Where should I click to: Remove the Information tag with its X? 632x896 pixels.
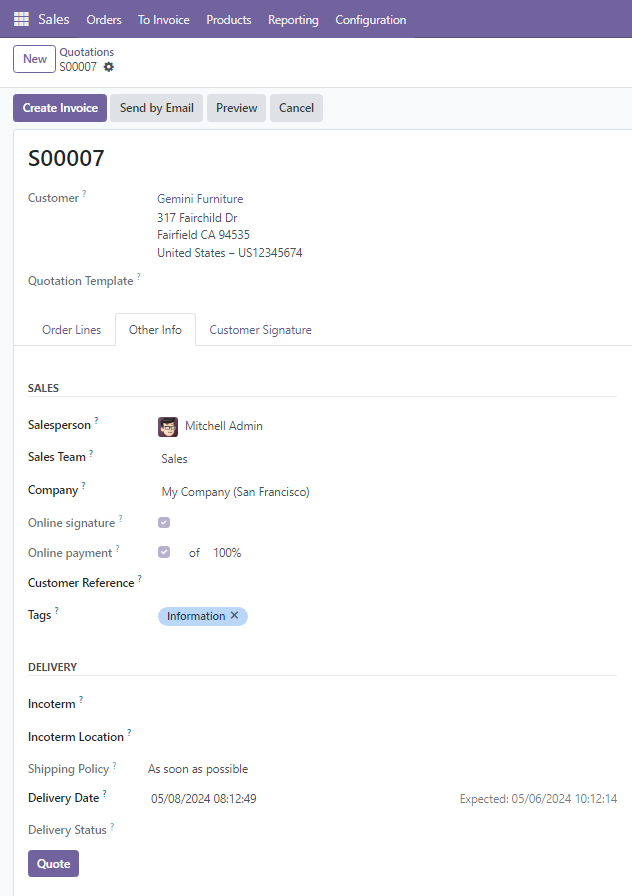pyautogui.click(x=235, y=616)
